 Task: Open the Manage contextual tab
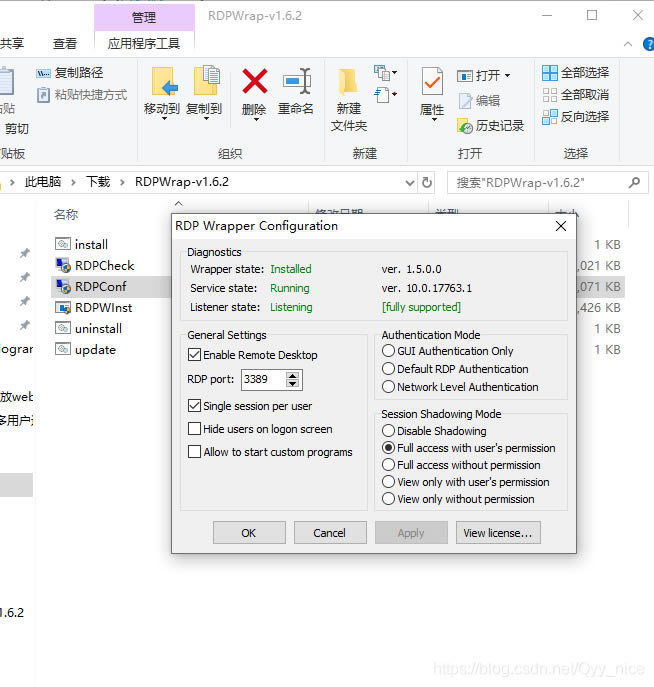144,18
